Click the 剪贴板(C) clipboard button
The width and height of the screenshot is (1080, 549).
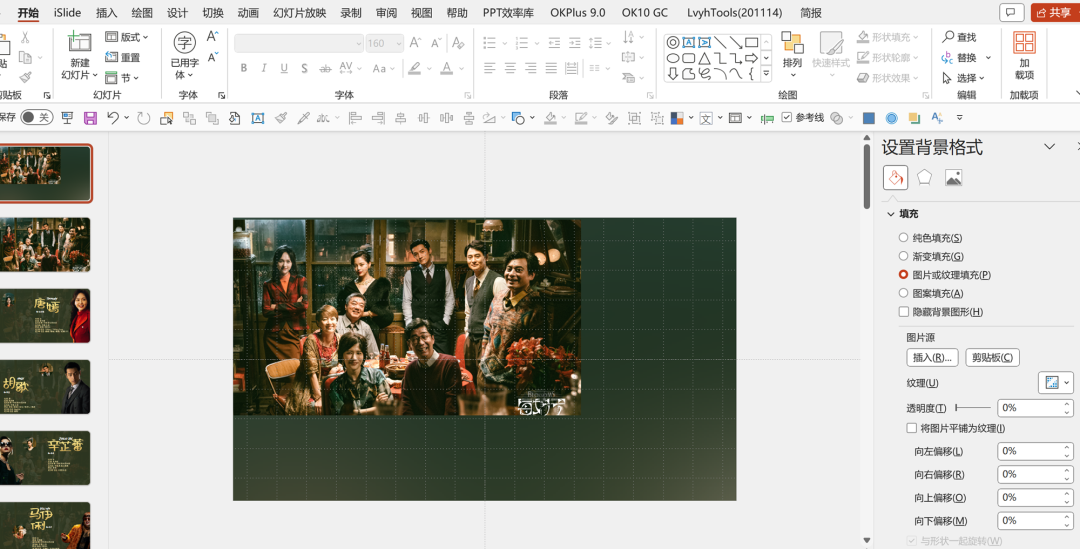point(992,358)
